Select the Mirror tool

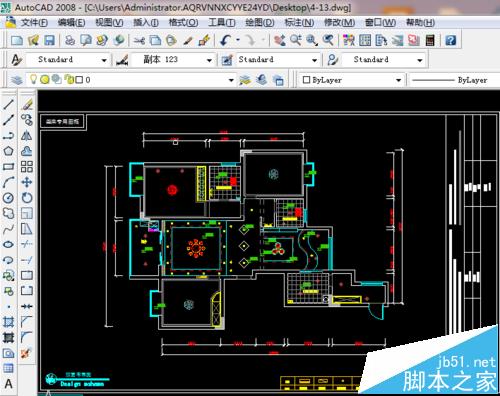27,136
